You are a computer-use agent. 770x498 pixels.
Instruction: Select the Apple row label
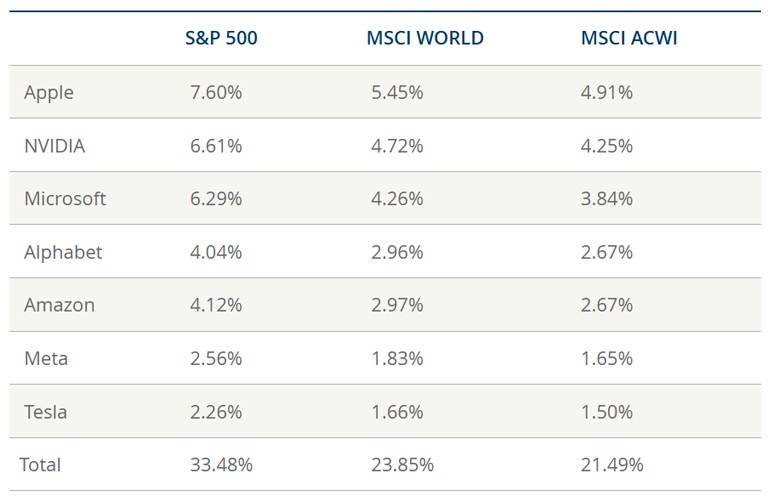(49, 93)
